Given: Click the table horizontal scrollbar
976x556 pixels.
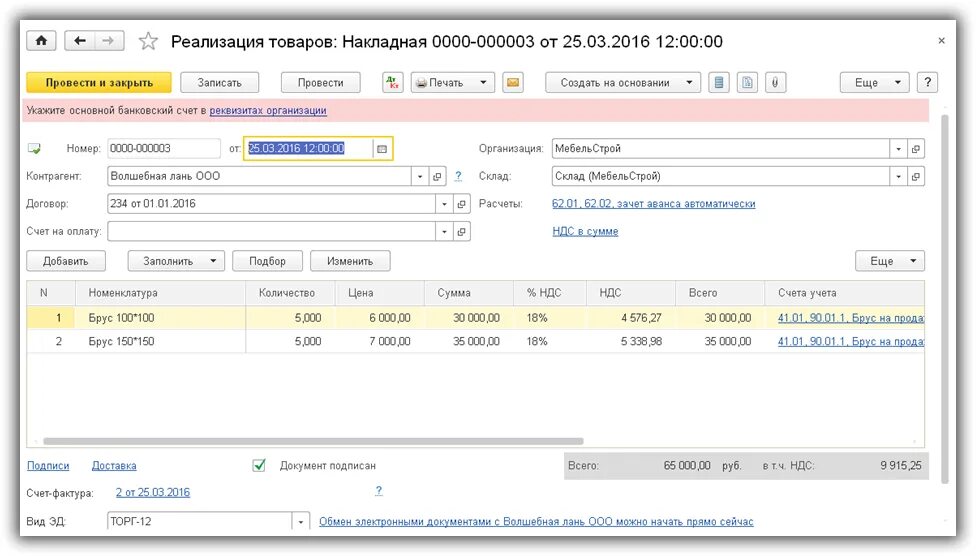Looking at the screenshot, I should (313, 441).
